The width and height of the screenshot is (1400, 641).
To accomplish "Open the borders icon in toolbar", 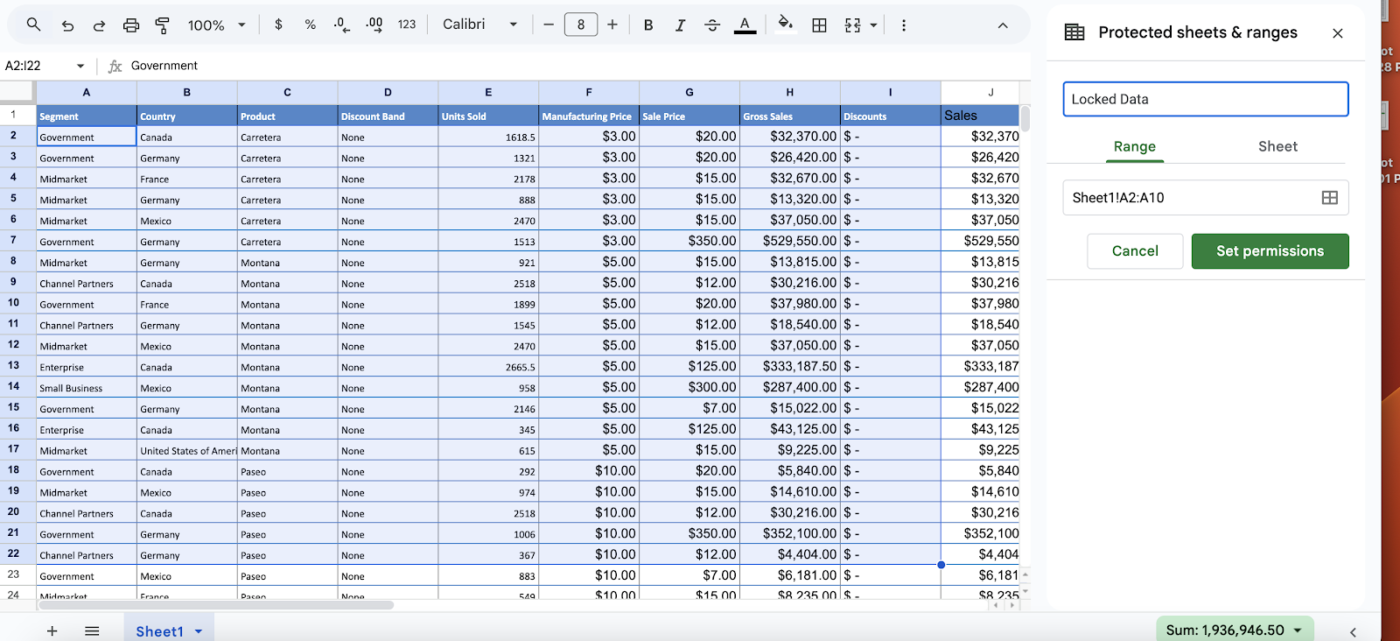I will point(819,25).
